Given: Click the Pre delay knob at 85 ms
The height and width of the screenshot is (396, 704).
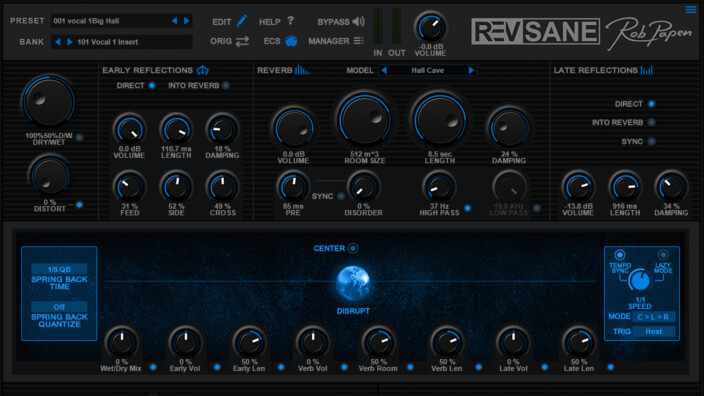Looking at the screenshot, I should click(x=293, y=187).
